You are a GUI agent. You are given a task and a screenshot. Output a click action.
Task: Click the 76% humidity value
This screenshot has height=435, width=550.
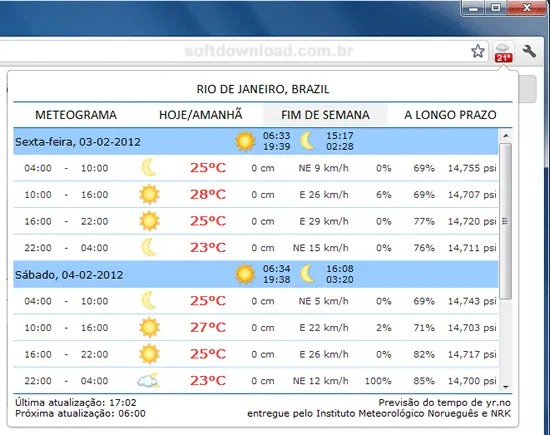click(424, 248)
